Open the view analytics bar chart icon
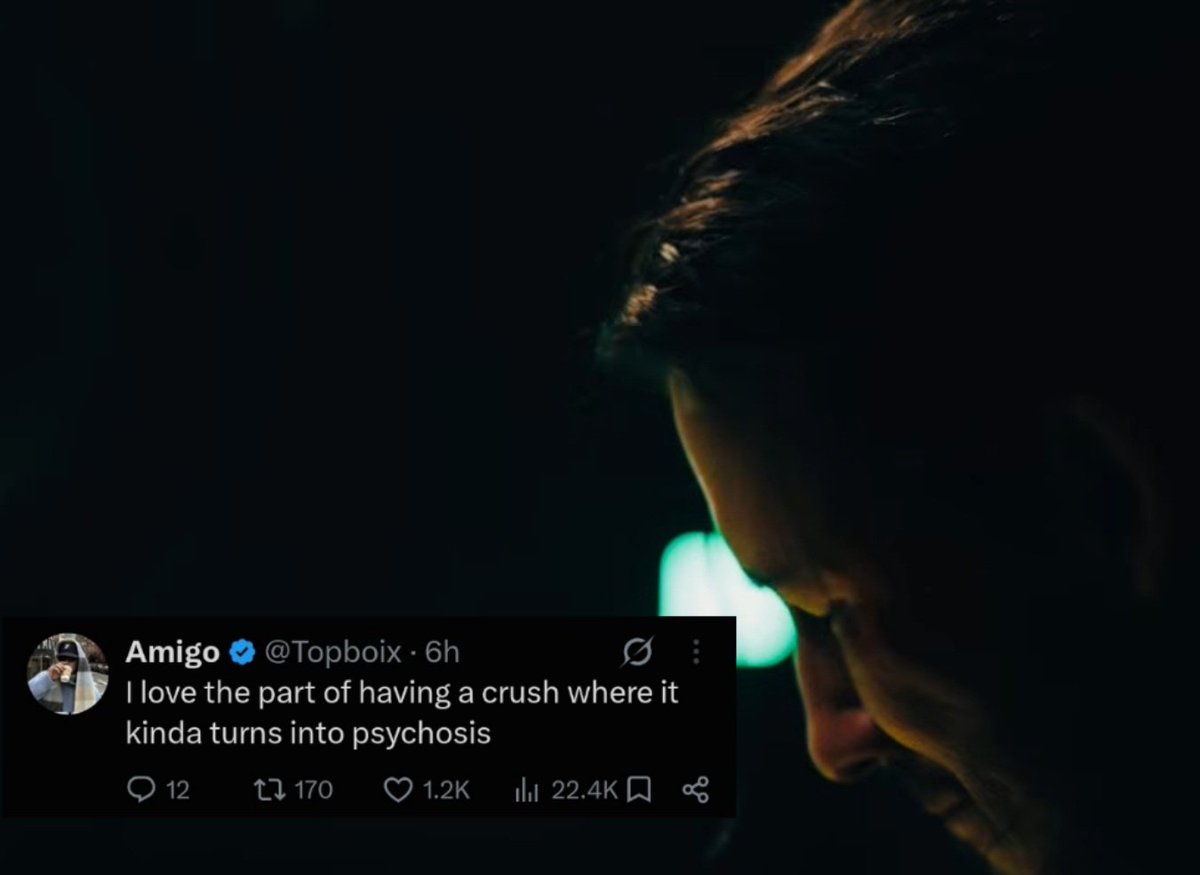1200x875 pixels. [527, 790]
